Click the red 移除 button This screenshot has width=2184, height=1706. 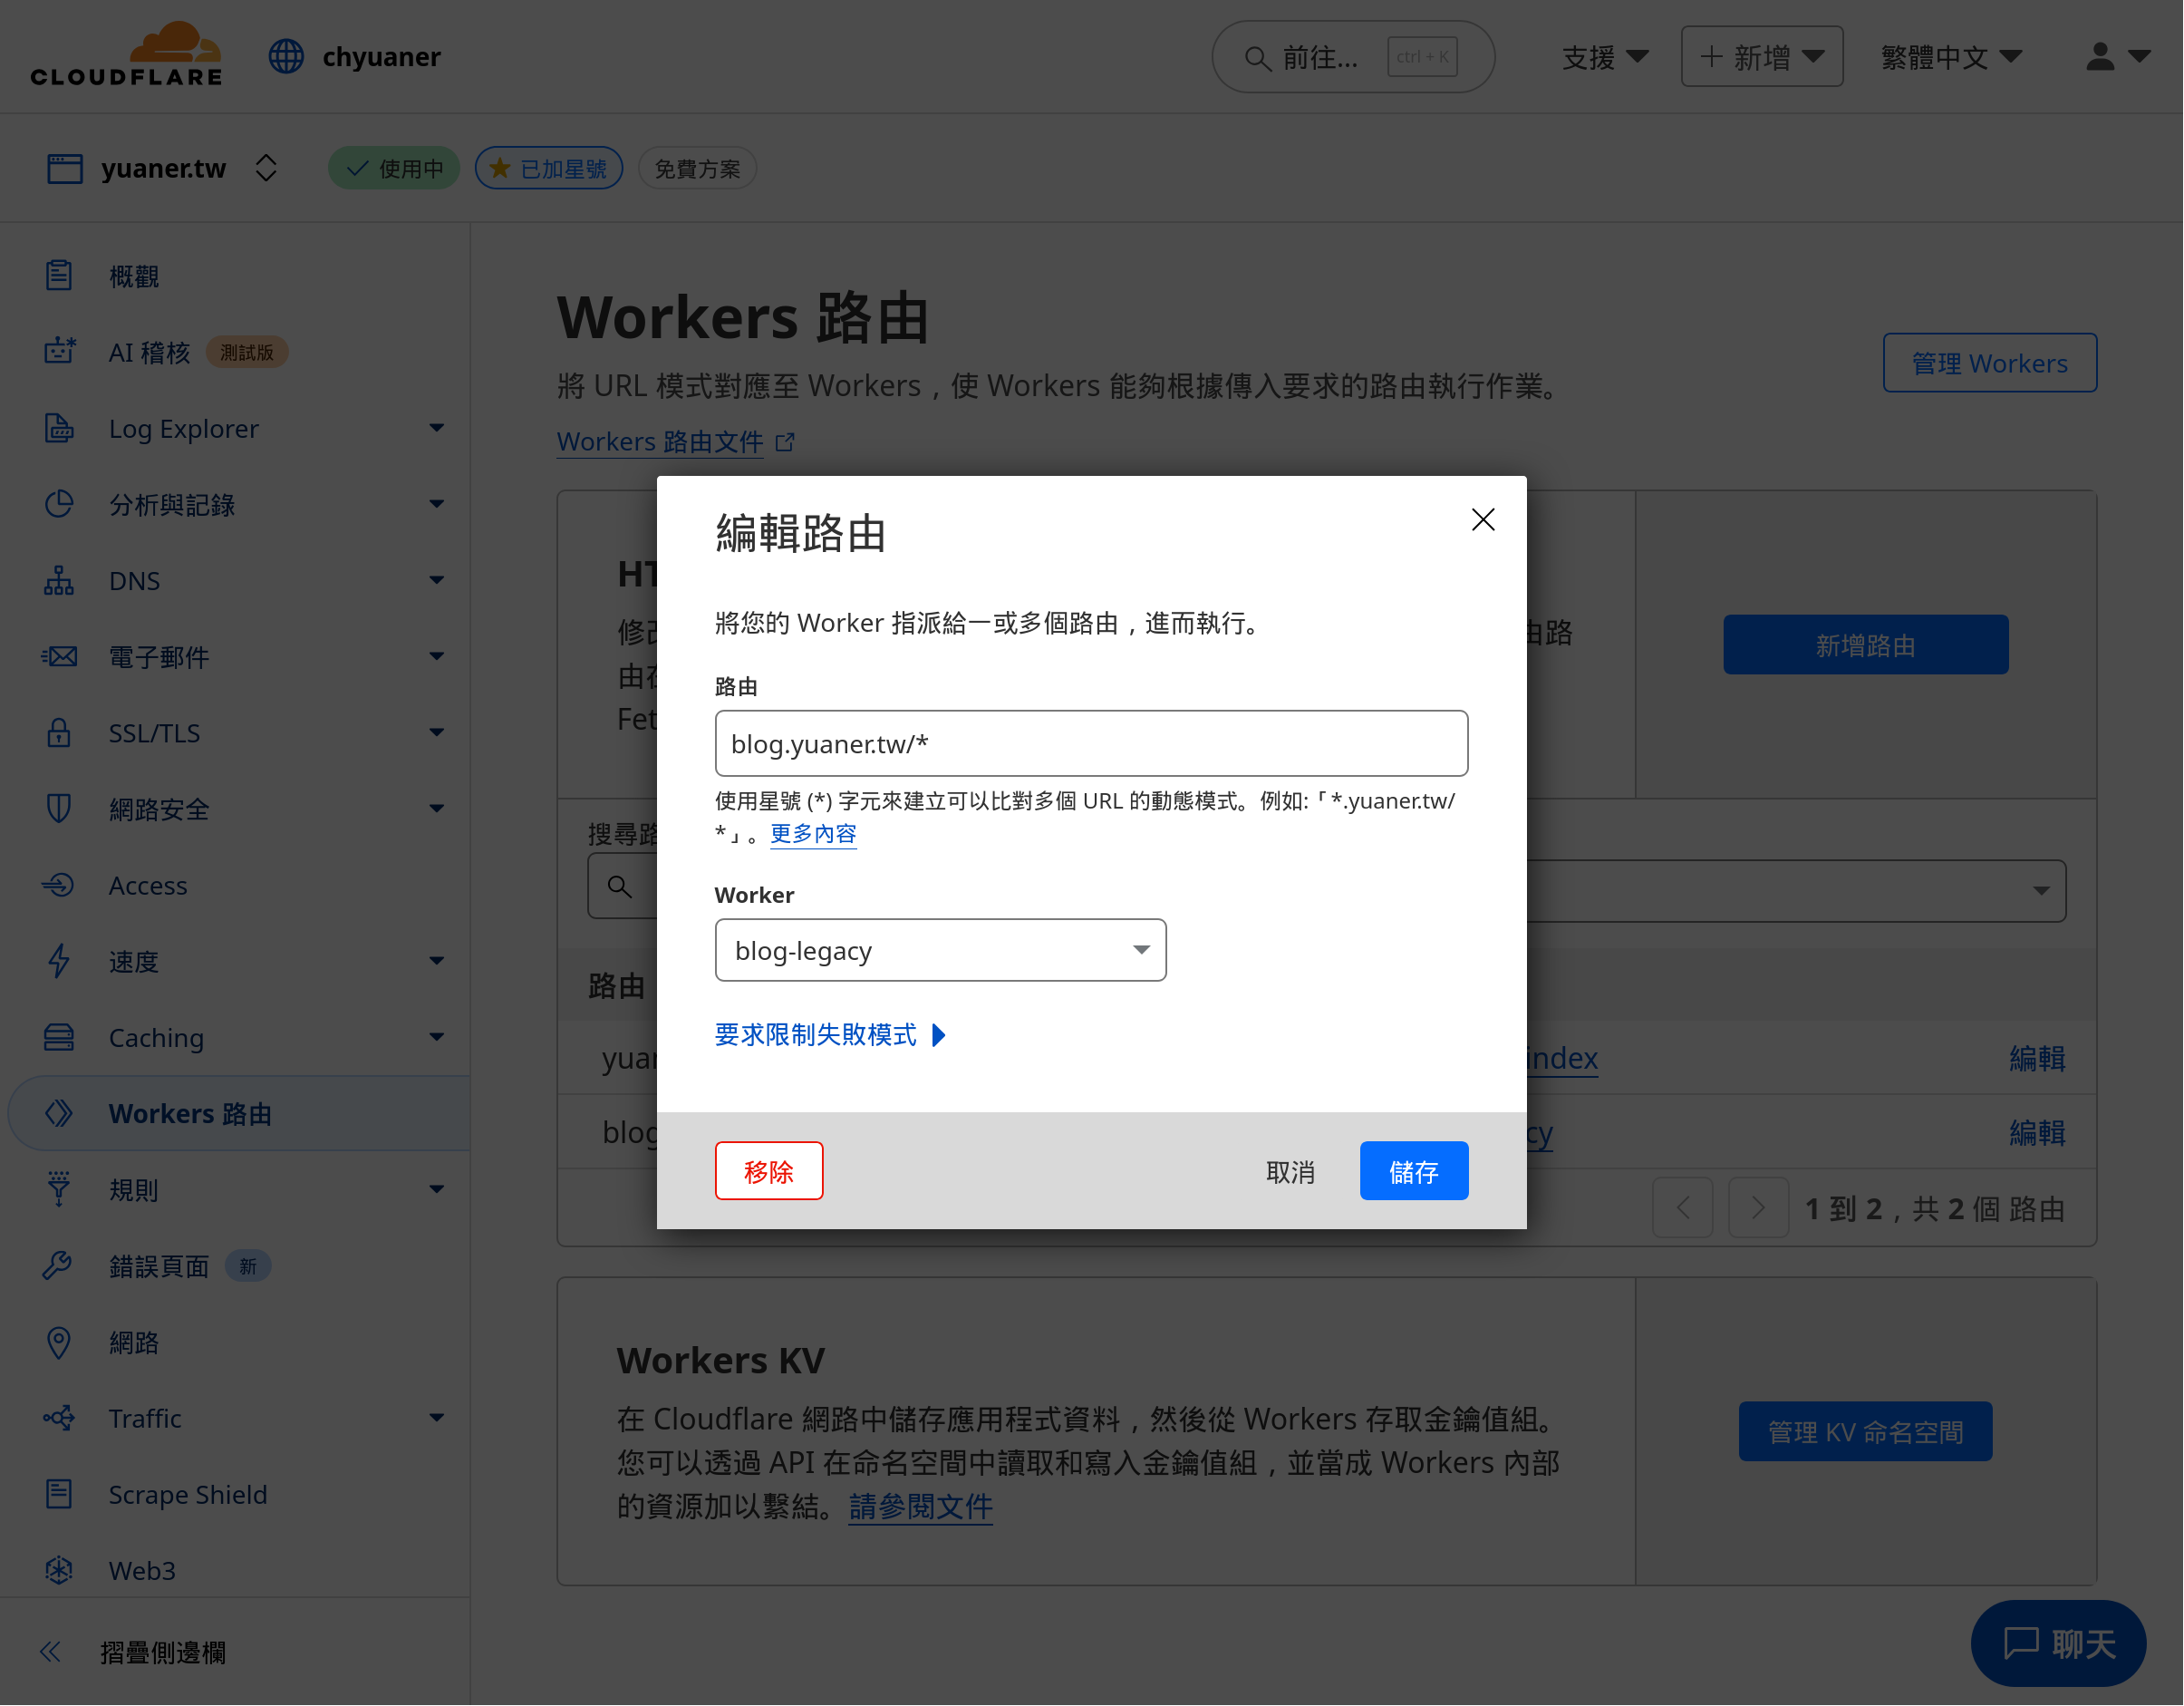769,1171
